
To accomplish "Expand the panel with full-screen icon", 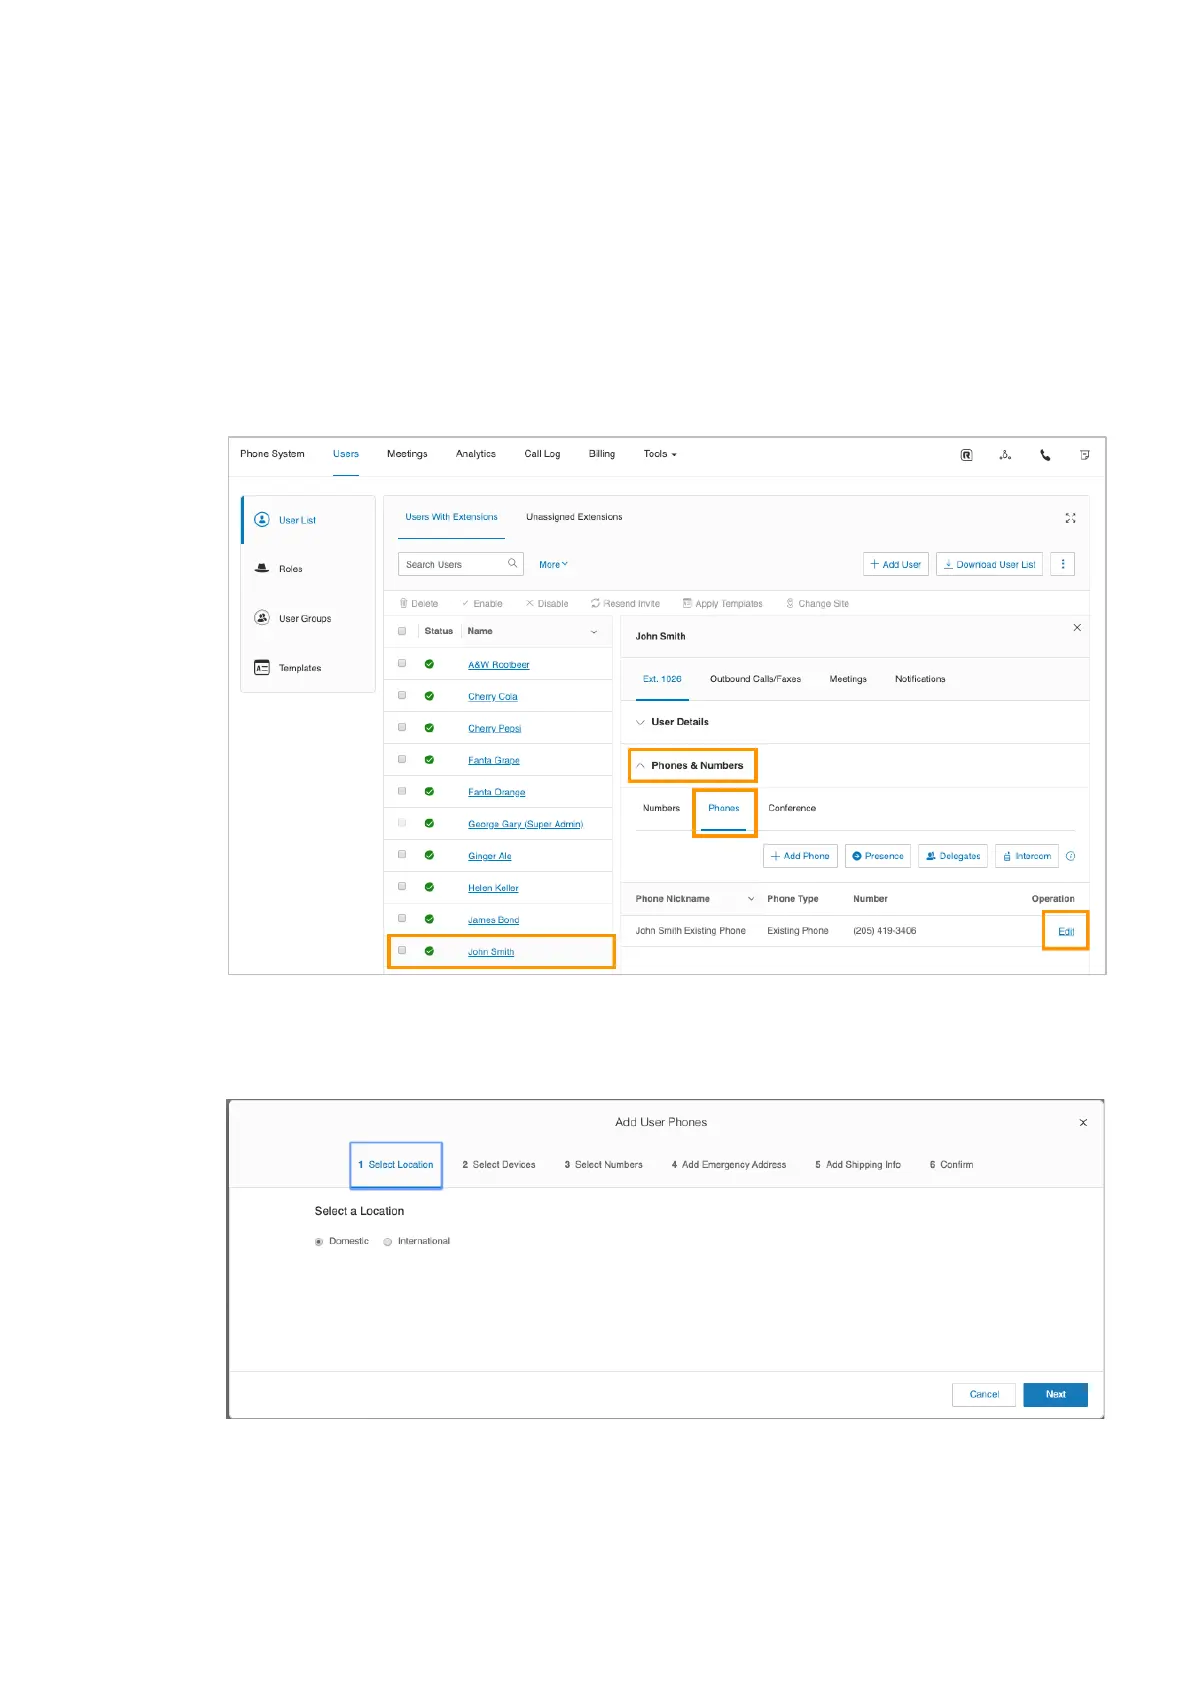I will pos(1070,518).
